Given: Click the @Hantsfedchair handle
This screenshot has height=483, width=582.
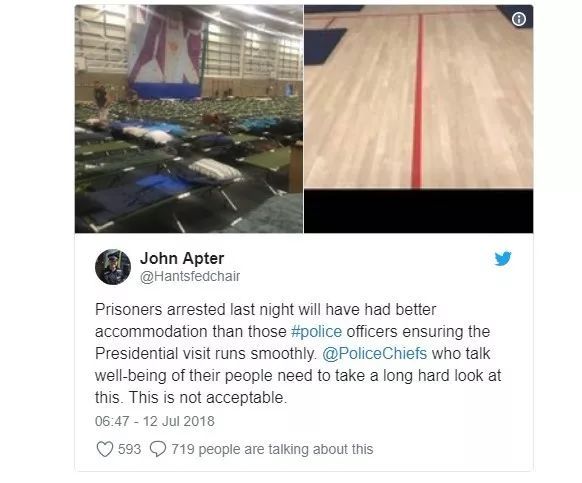Looking at the screenshot, I should [190, 276].
